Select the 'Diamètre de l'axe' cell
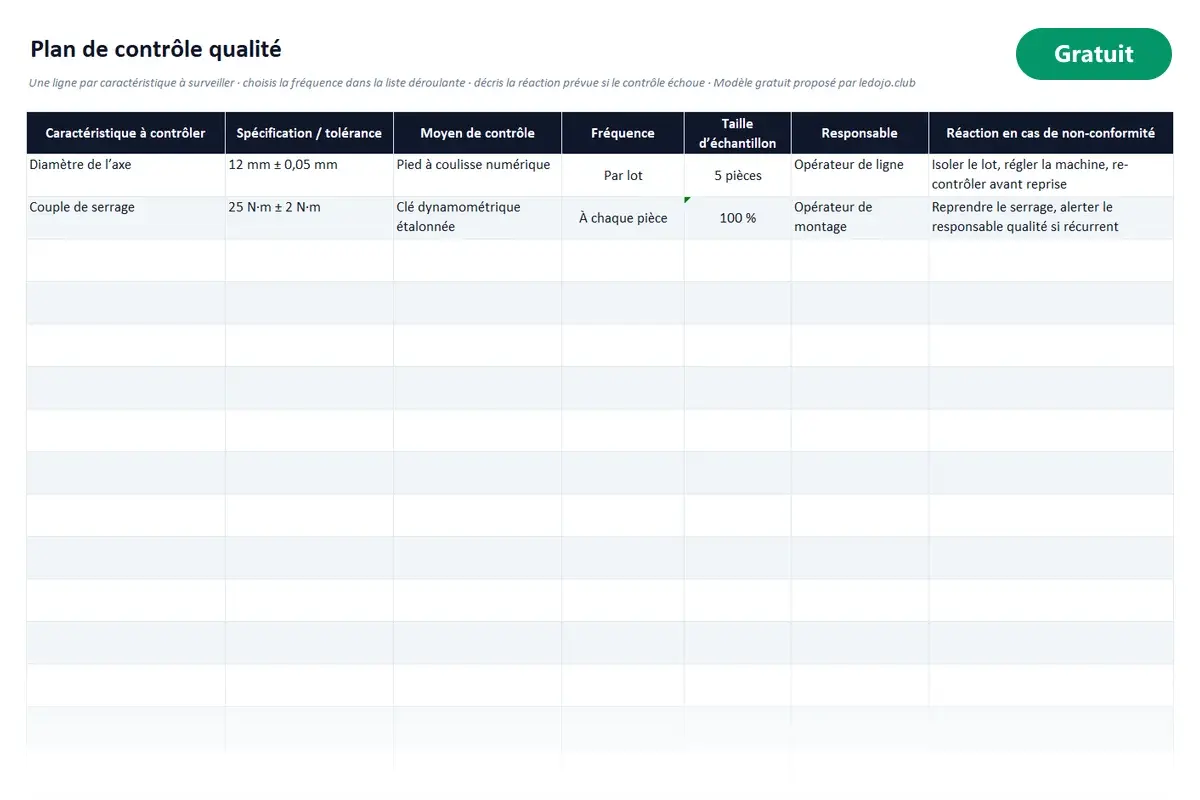This screenshot has width=1200, height=800. [x=126, y=175]
